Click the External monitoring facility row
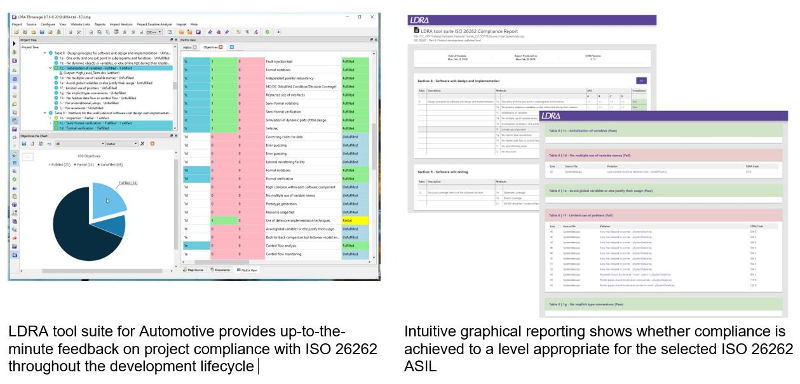The image size is (800, 384). click(x=276, y=162)
